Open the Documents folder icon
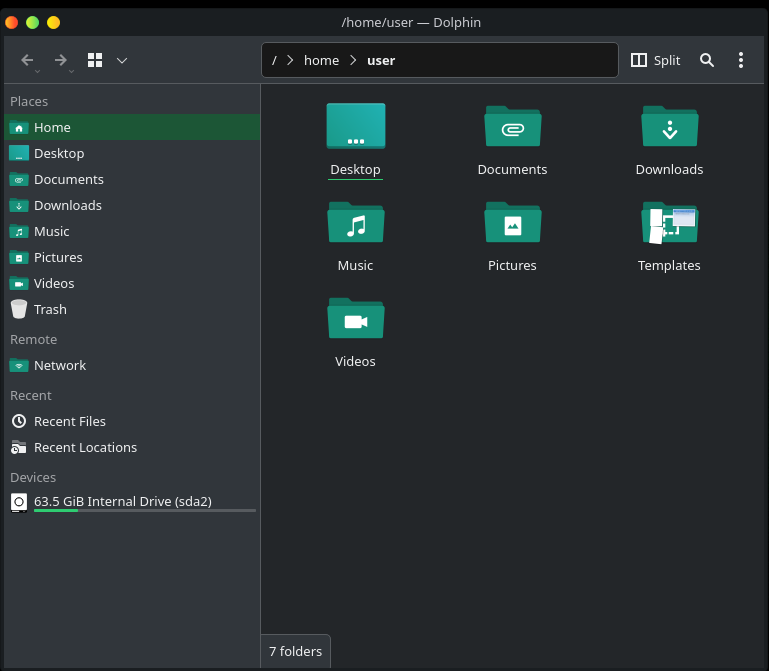Screen dimensions: 769x671 512,128
